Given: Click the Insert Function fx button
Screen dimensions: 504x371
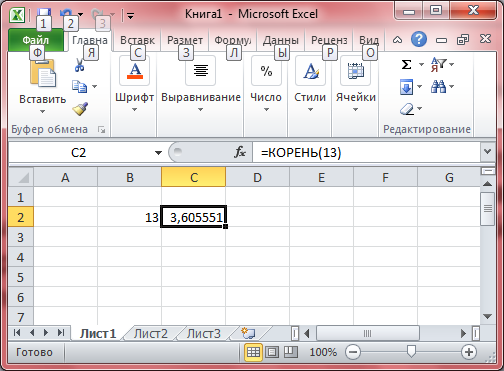Looking at the screenshot, I should click(239, 152).
